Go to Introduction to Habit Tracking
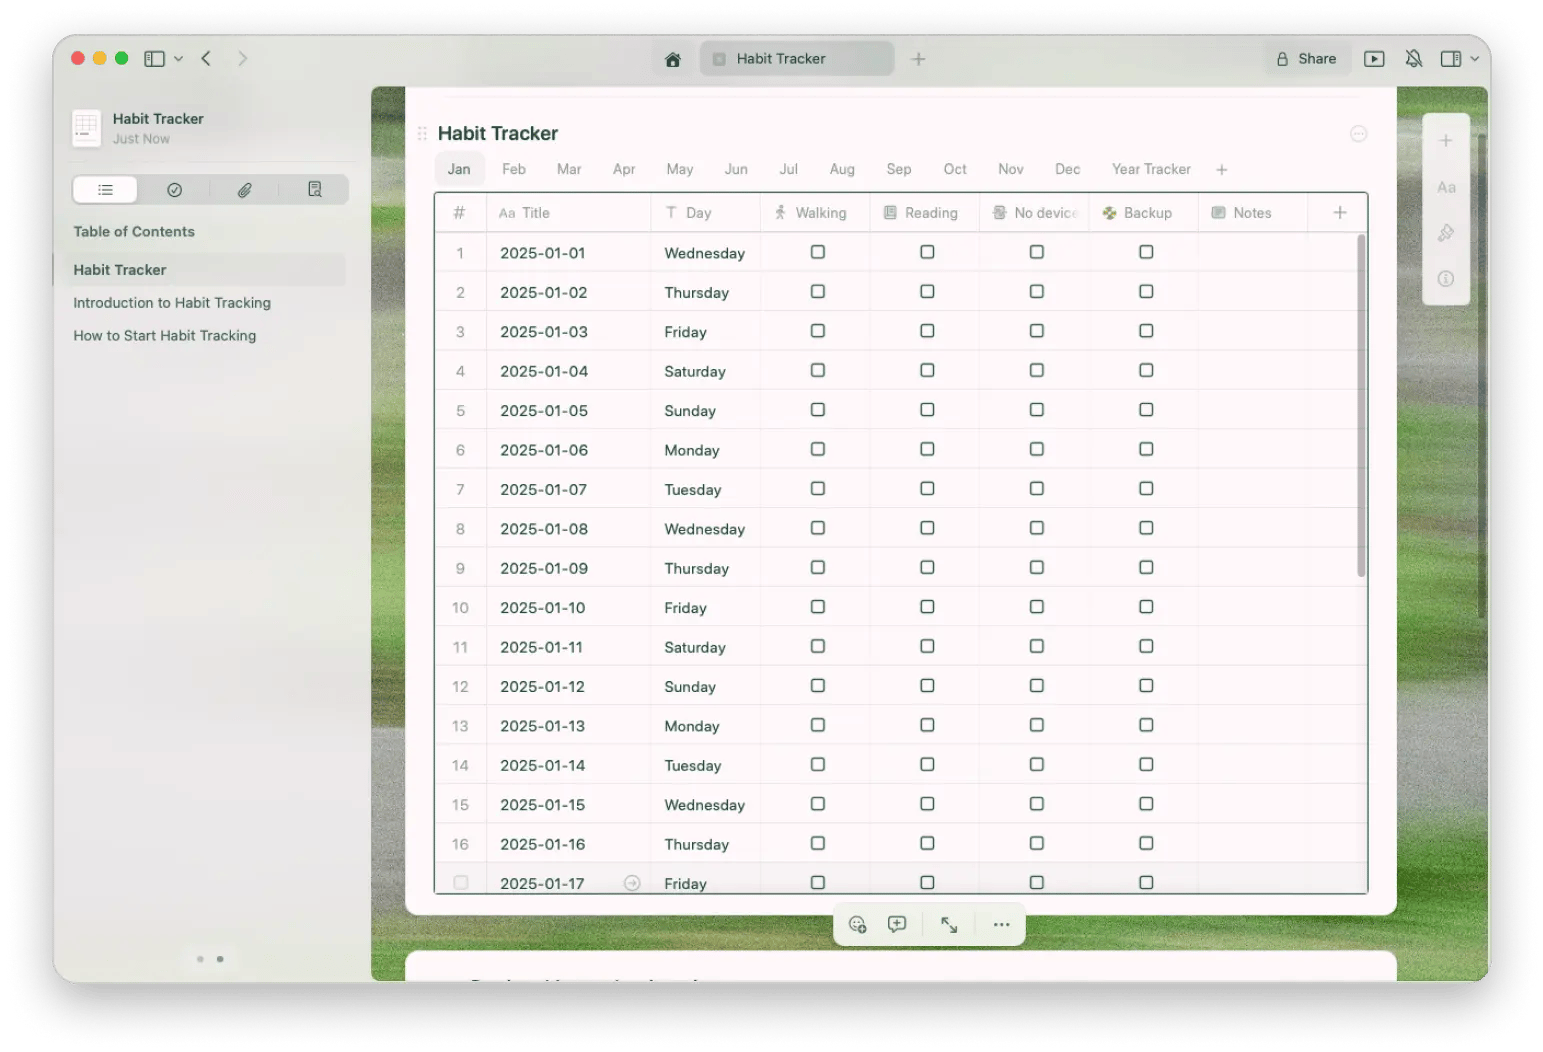Viewport: 1543px width, 1052px height. pos(172,303)
